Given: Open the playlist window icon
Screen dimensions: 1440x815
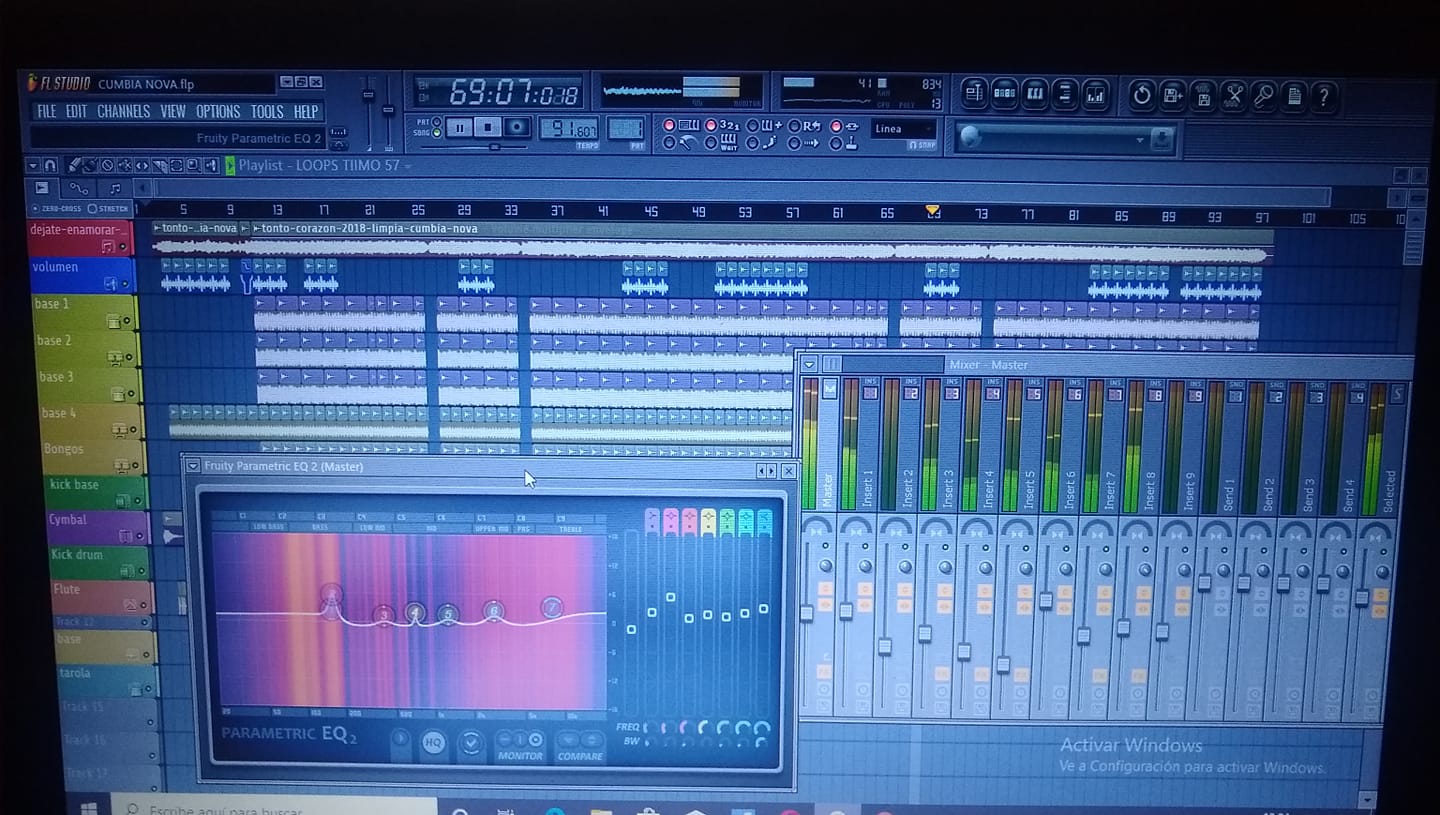Looking at the screenshot, I should [x=973, y=94].
